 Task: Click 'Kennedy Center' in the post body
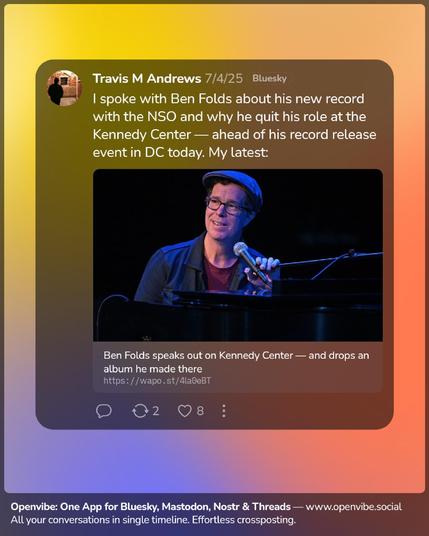tap(142, 135)
